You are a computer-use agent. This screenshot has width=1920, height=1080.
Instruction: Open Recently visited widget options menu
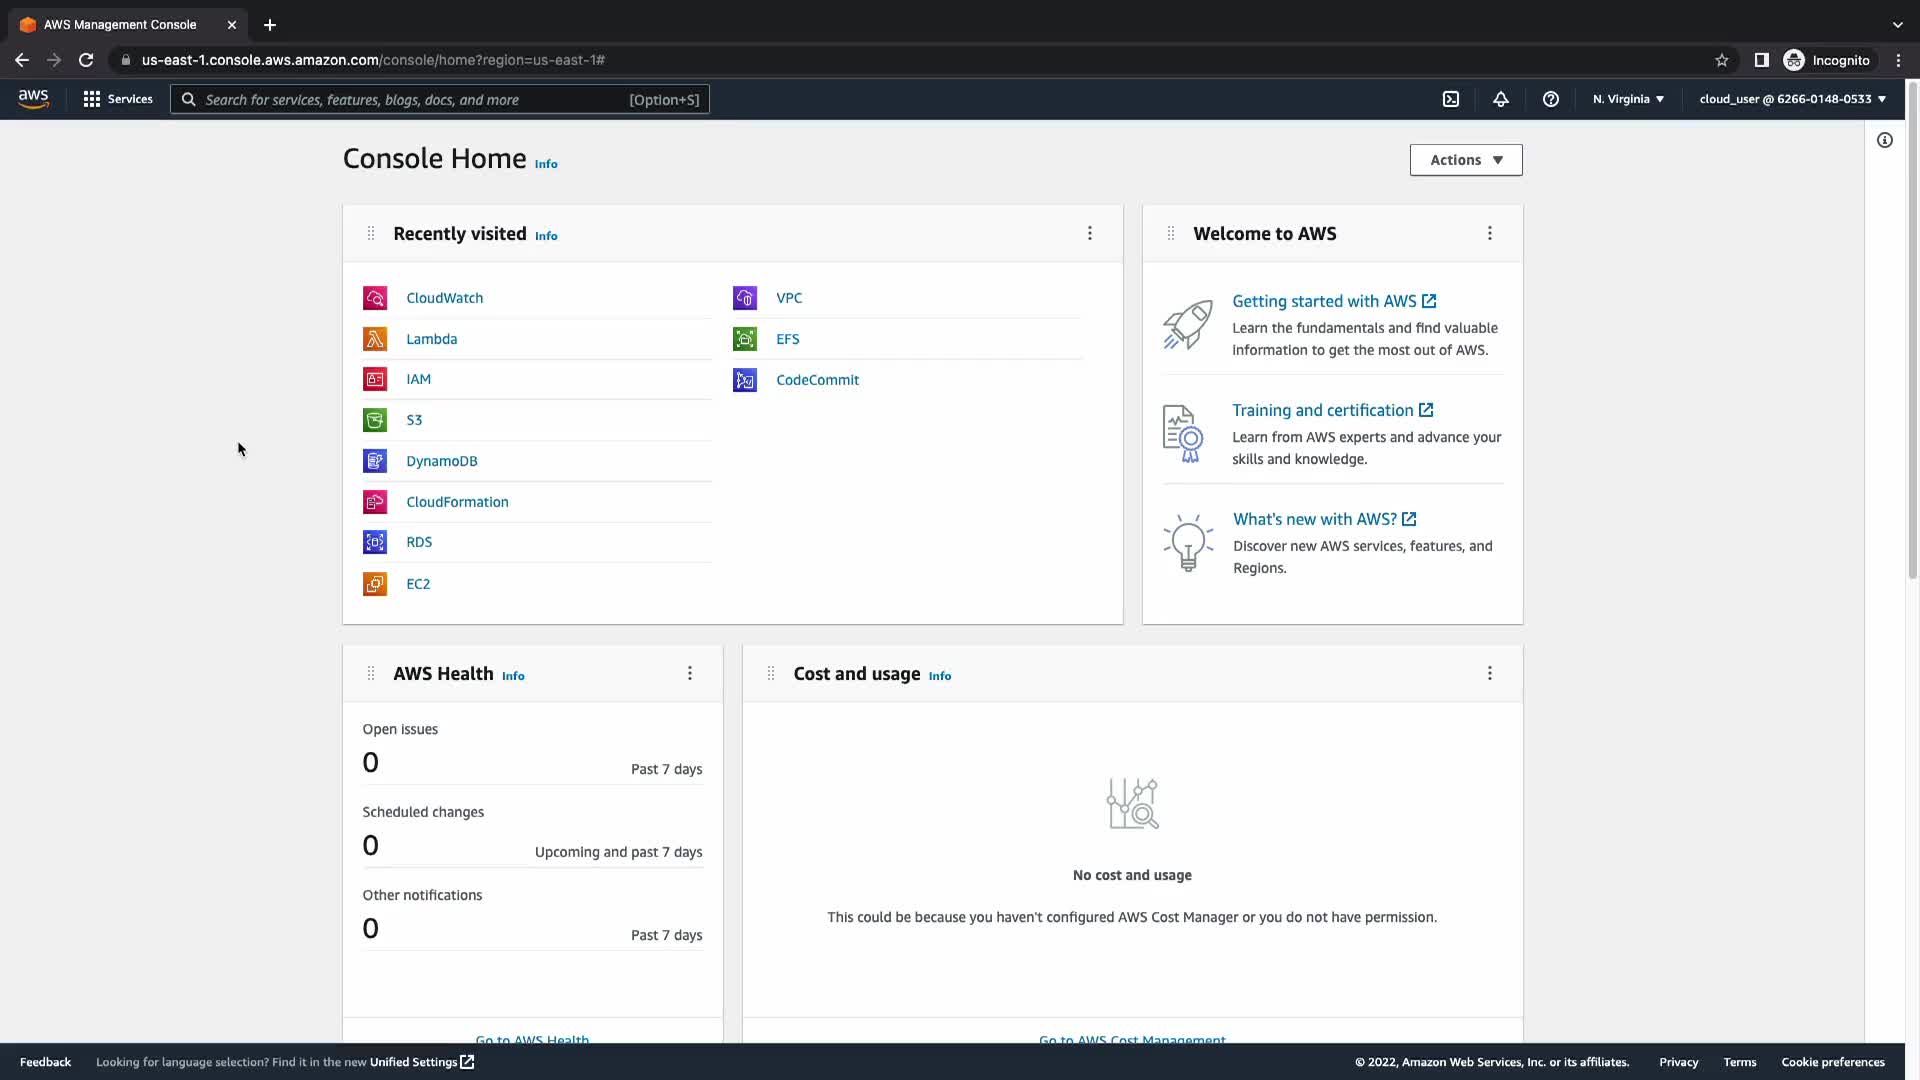pos(1090,233)
